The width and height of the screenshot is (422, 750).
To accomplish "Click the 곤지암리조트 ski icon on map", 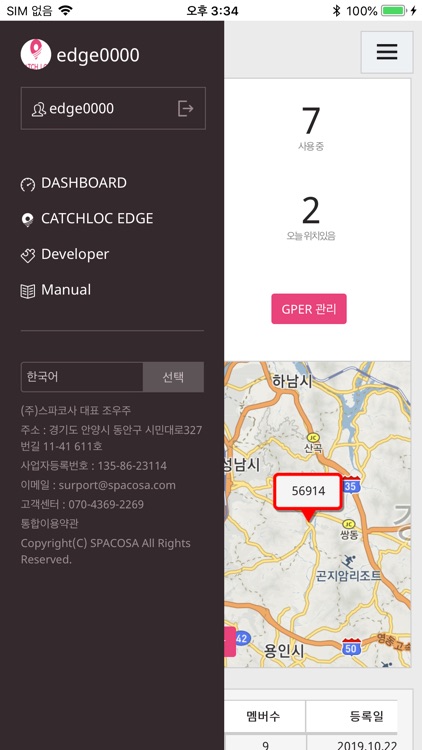I will 349,561.
